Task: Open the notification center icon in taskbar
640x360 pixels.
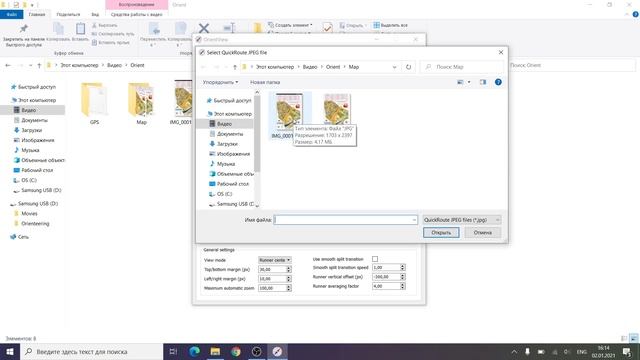Action: click(627, 351)
